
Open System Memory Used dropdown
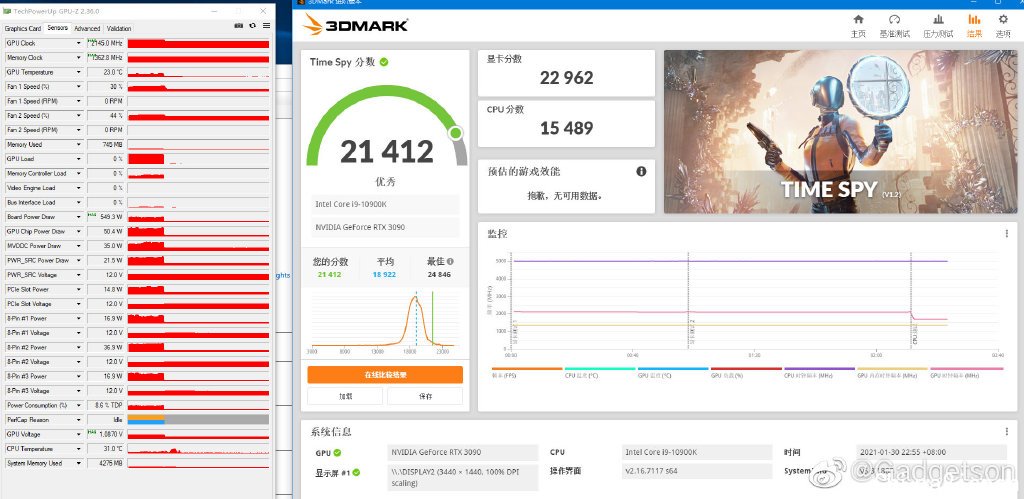coord(78,463)
